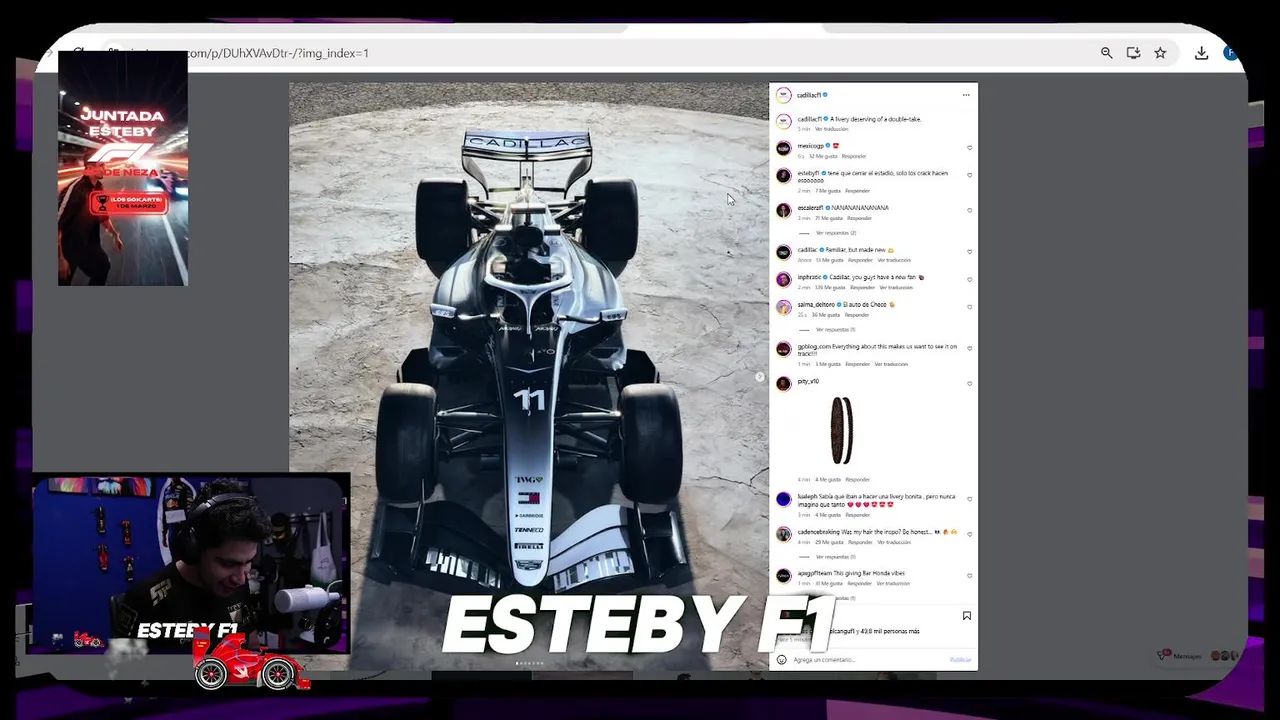Open cadencebraking profile avatar
Viewport: 1280px width, 720px height.
(784, 534)
